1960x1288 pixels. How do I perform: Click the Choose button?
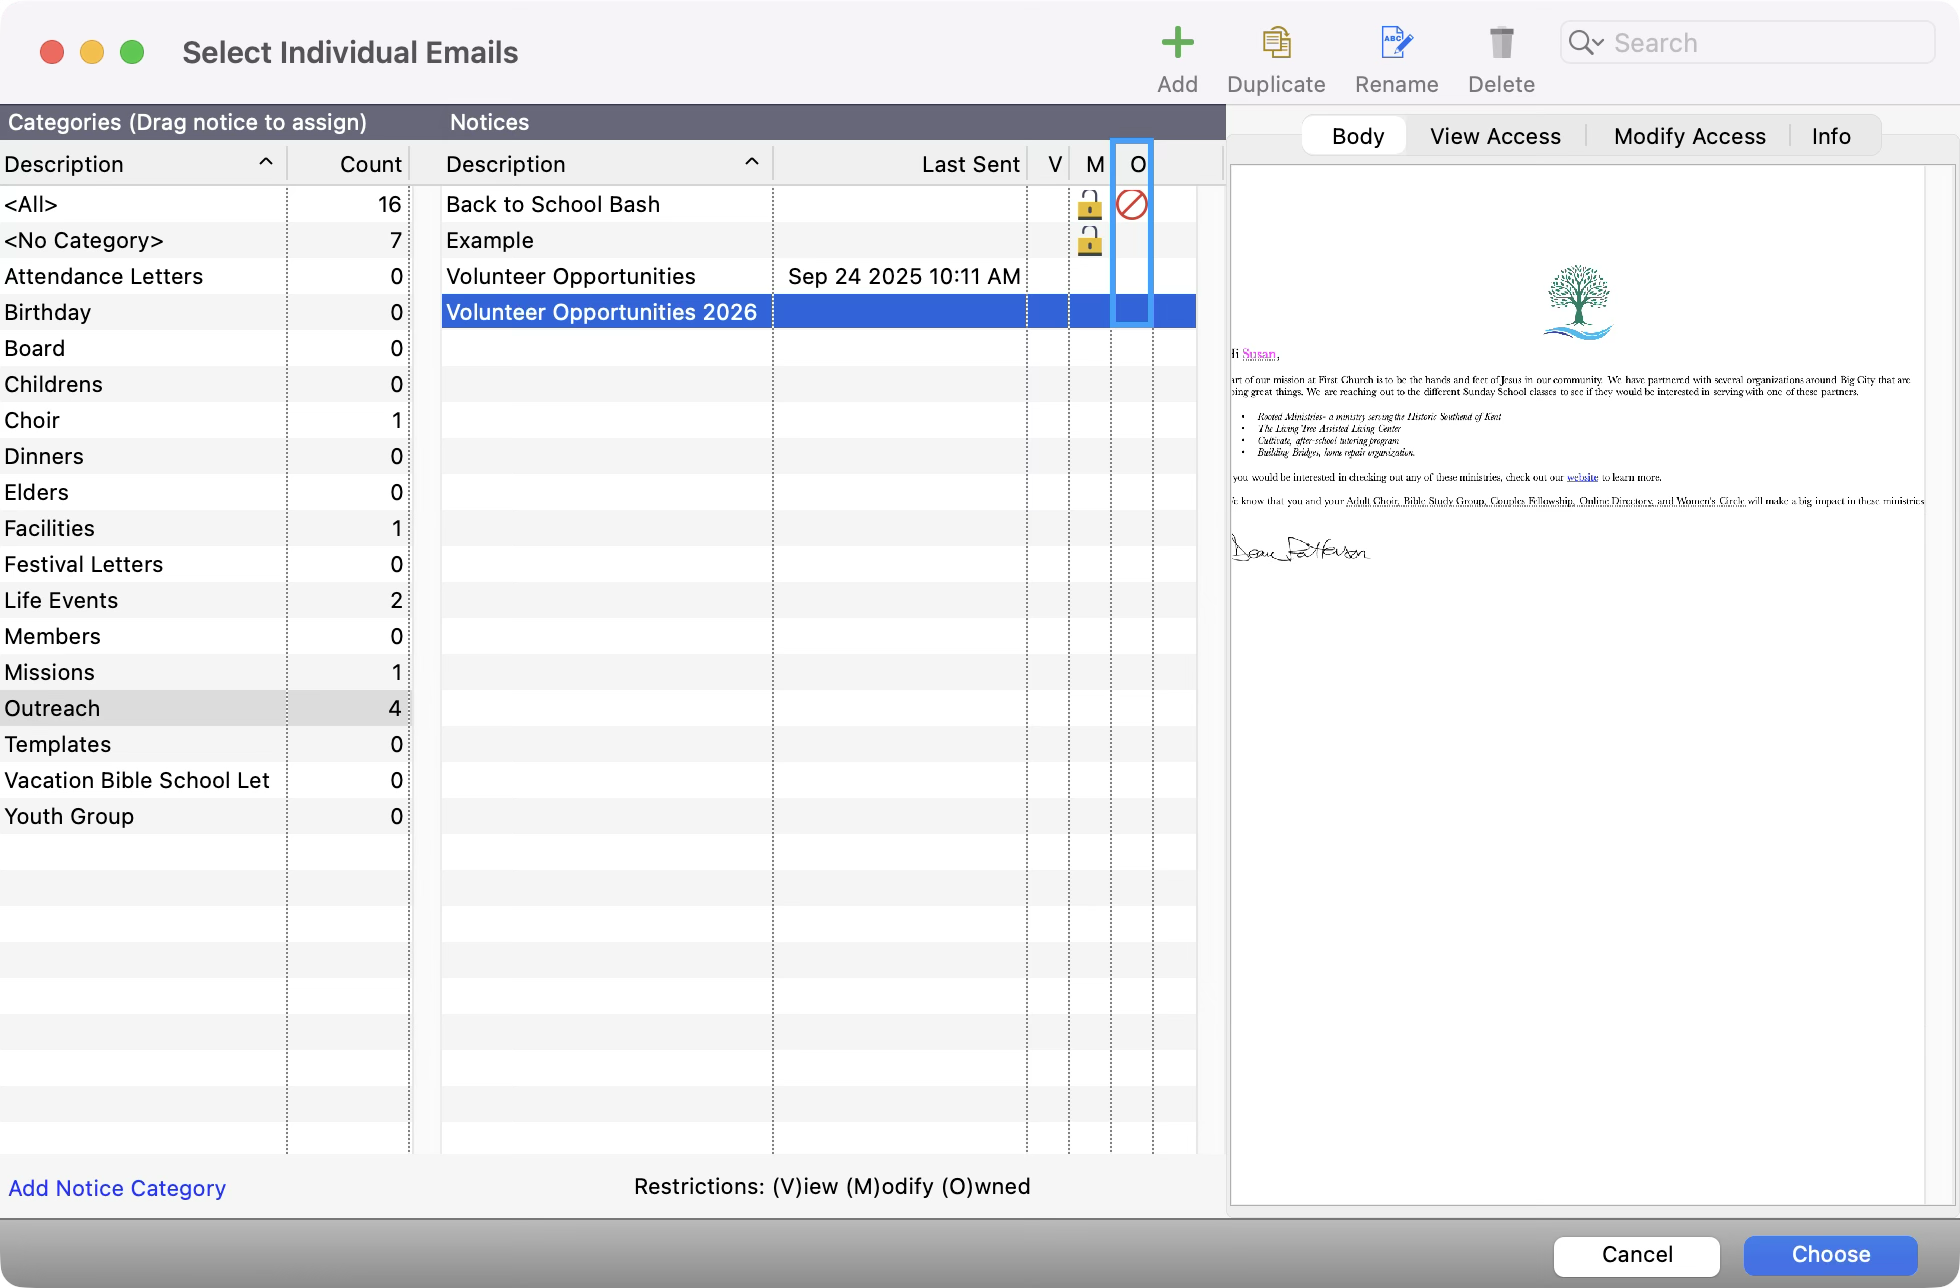(1830, 1255)
